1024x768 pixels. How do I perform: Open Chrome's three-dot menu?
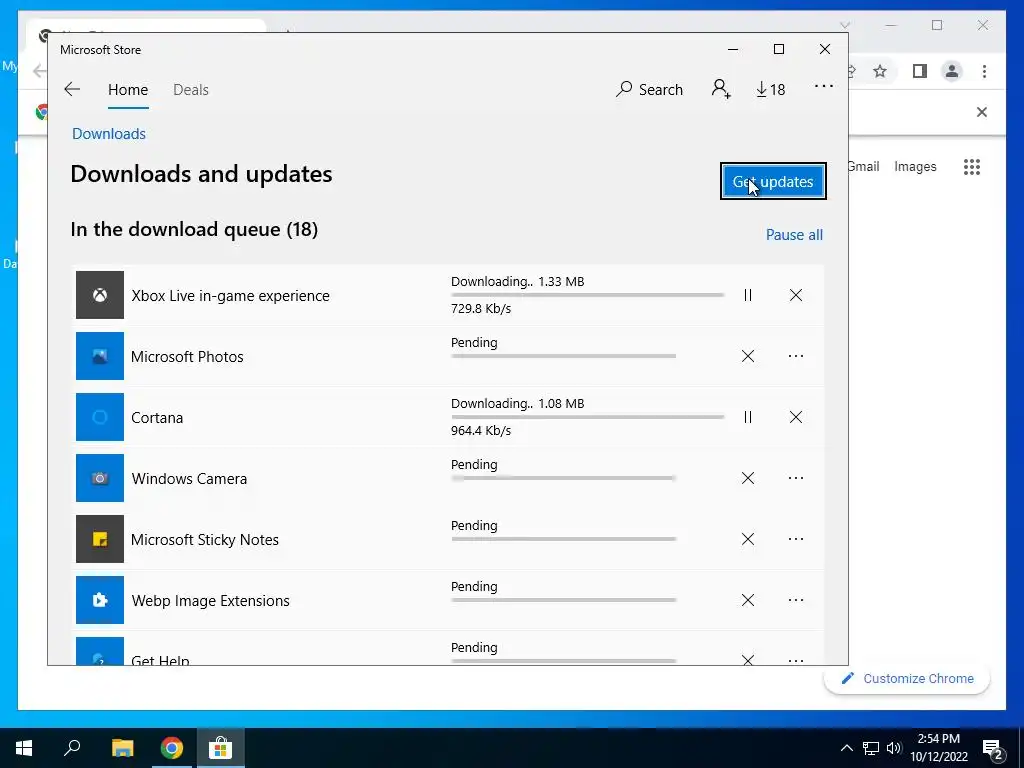coord(984,71)
